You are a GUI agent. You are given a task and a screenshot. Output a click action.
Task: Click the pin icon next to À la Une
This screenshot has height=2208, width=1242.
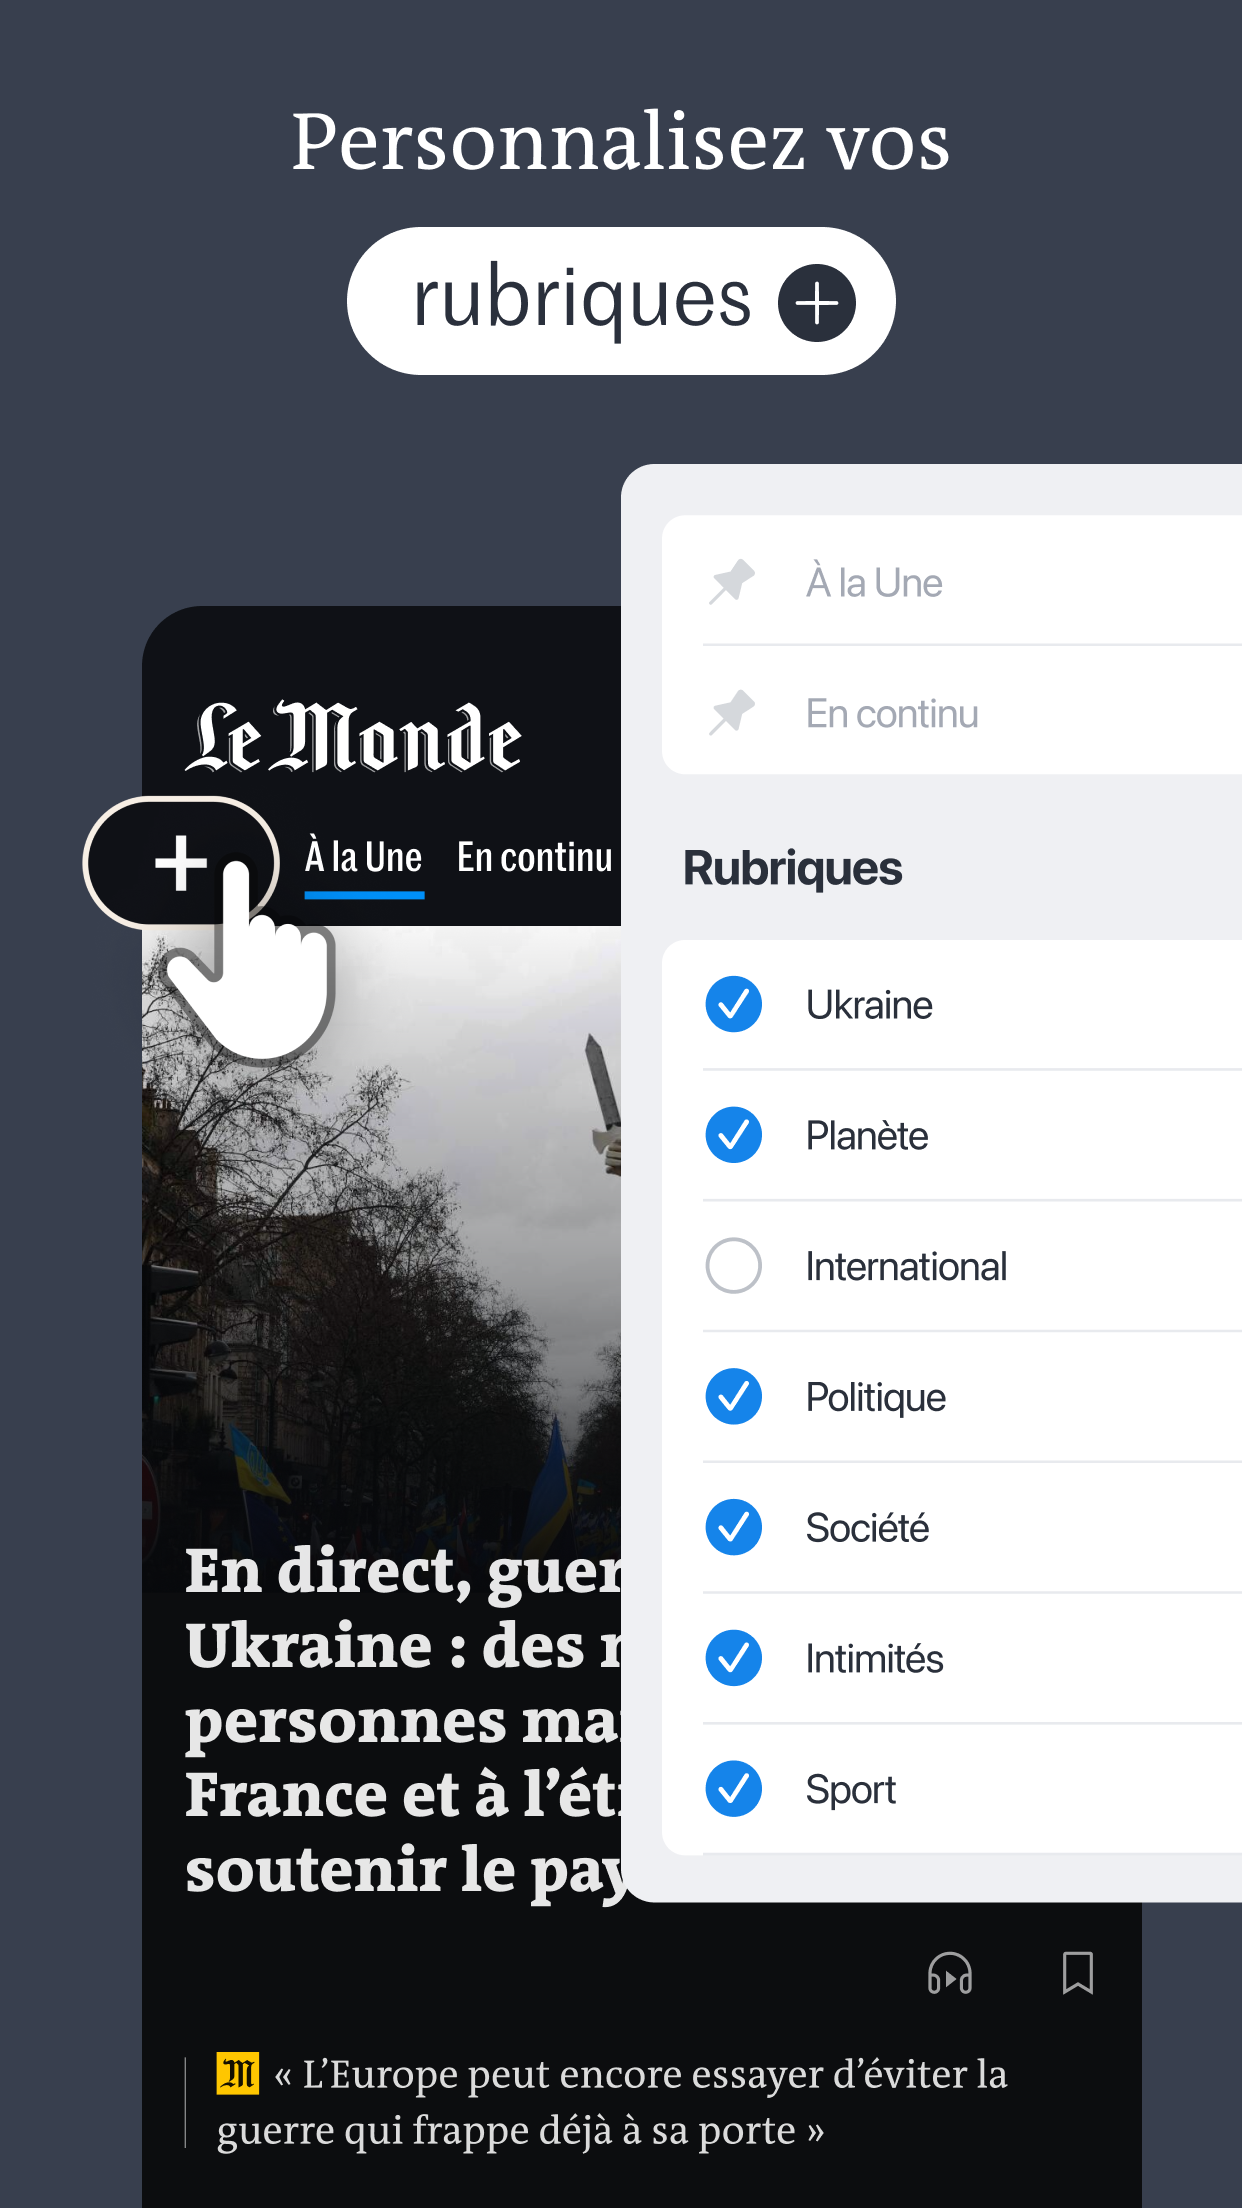[732, 582]
